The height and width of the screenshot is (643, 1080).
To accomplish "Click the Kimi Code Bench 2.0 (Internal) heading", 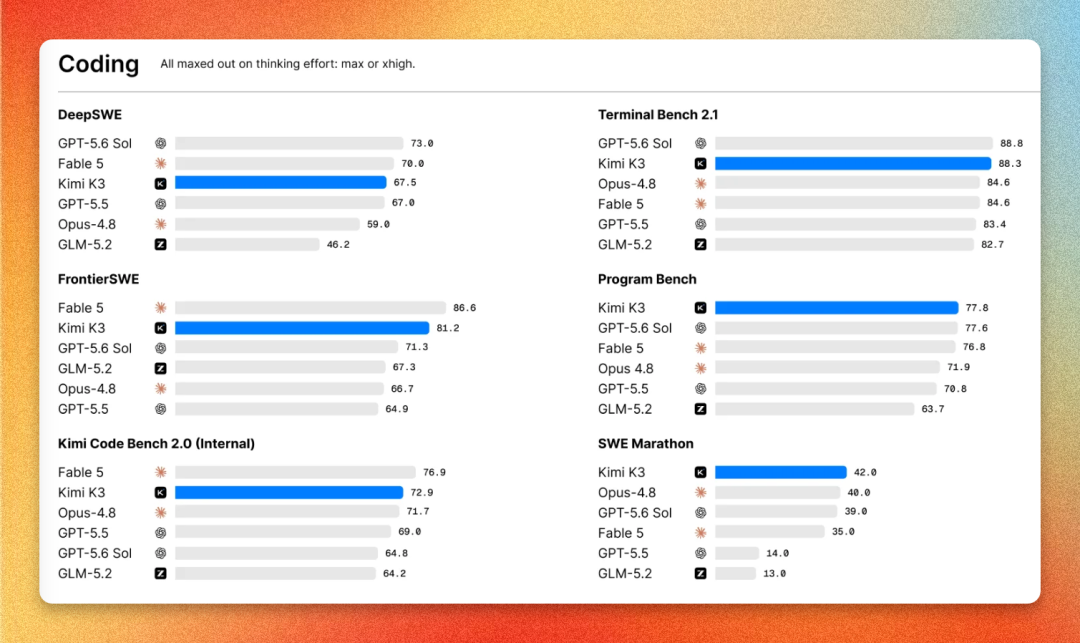I will pyautogui.click(x=156, y=444).
